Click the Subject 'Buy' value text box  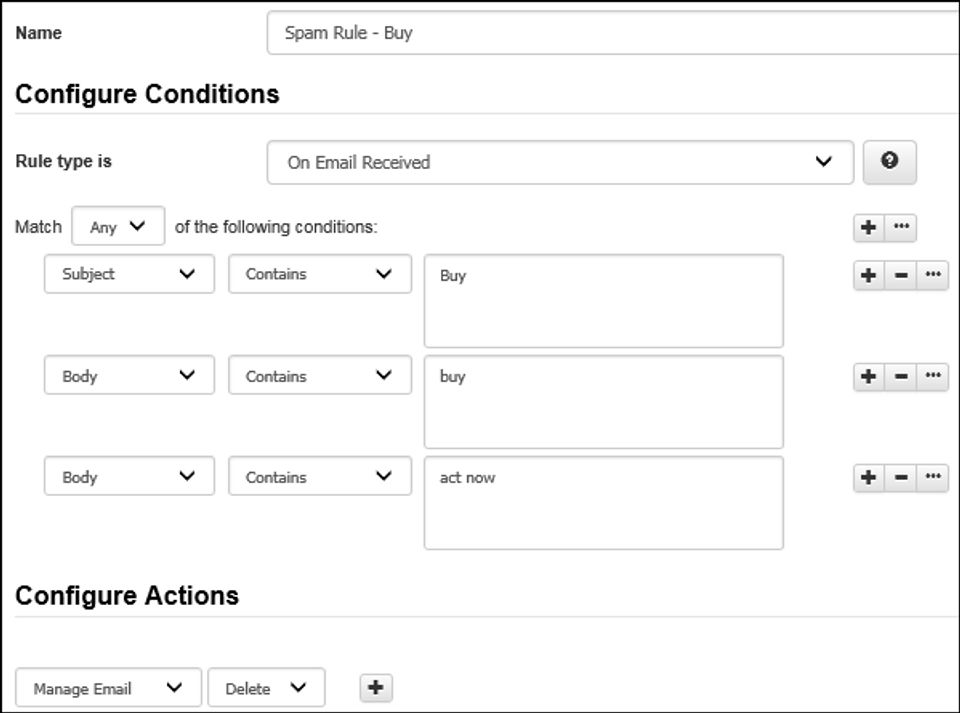click(603, 301)
